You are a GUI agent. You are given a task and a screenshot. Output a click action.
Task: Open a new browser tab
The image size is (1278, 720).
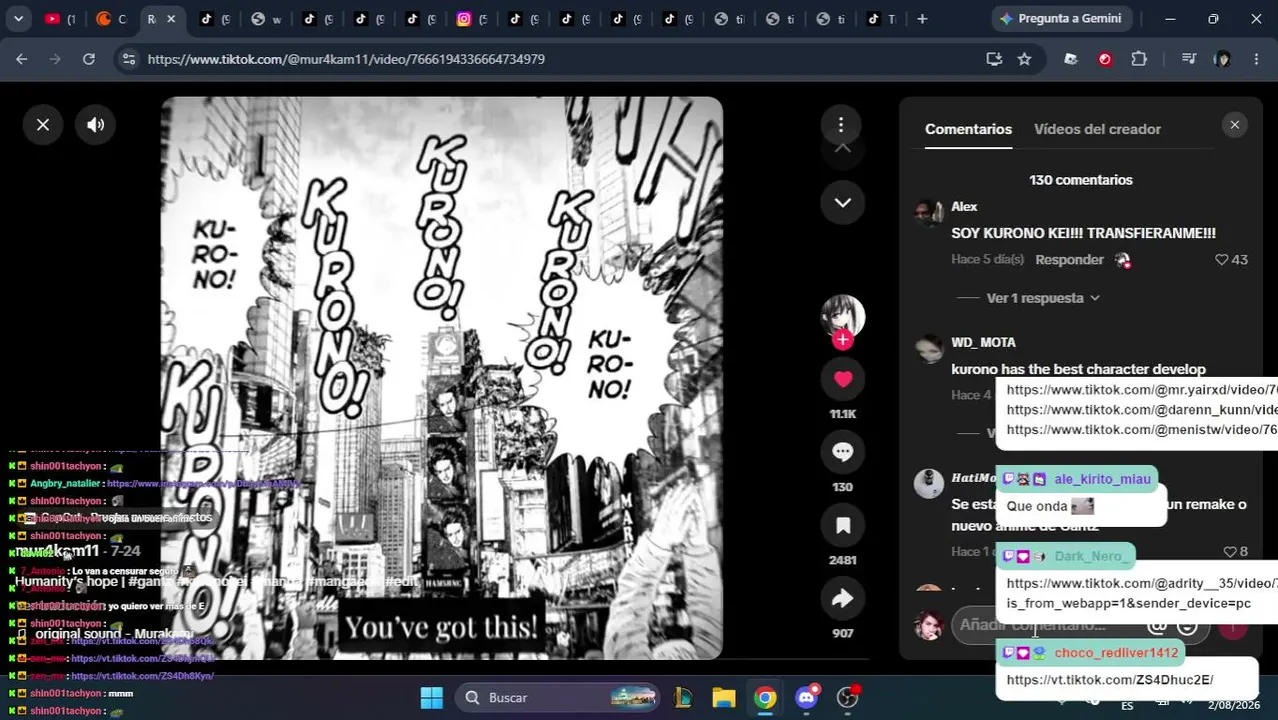pos(922,18)
